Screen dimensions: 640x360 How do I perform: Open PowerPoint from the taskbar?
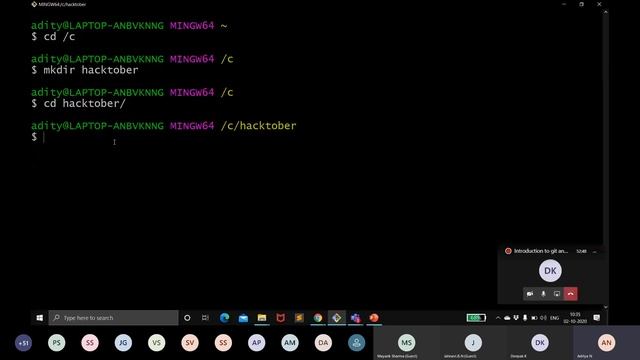374,318
